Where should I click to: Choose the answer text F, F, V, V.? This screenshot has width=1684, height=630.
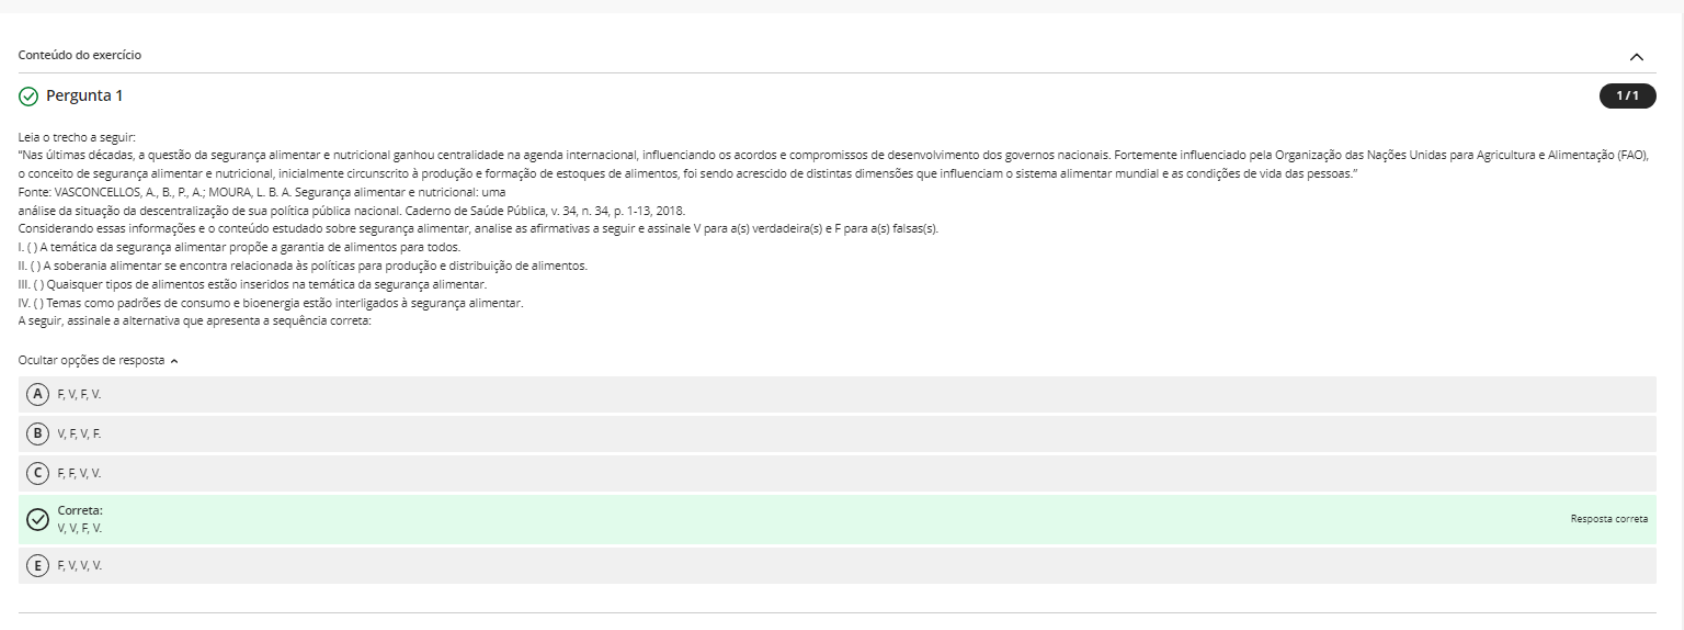79,474
